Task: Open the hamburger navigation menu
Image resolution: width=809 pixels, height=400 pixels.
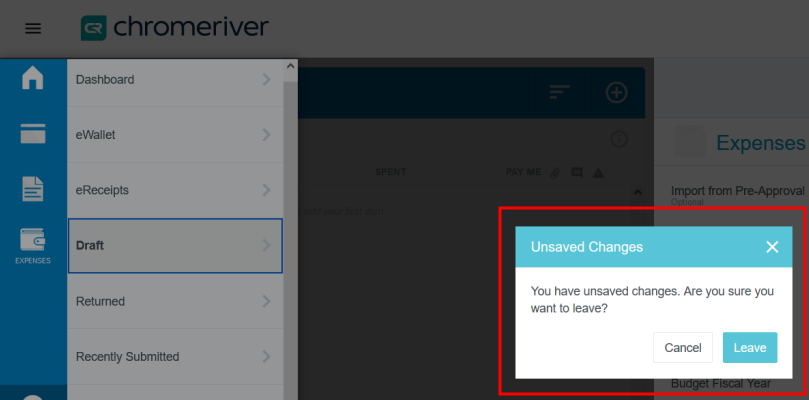Action: tap(33, 28)
